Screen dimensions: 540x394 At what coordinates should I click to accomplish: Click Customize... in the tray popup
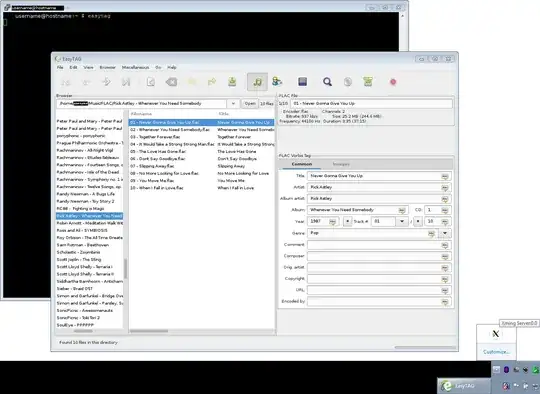(x=496, y=352)
